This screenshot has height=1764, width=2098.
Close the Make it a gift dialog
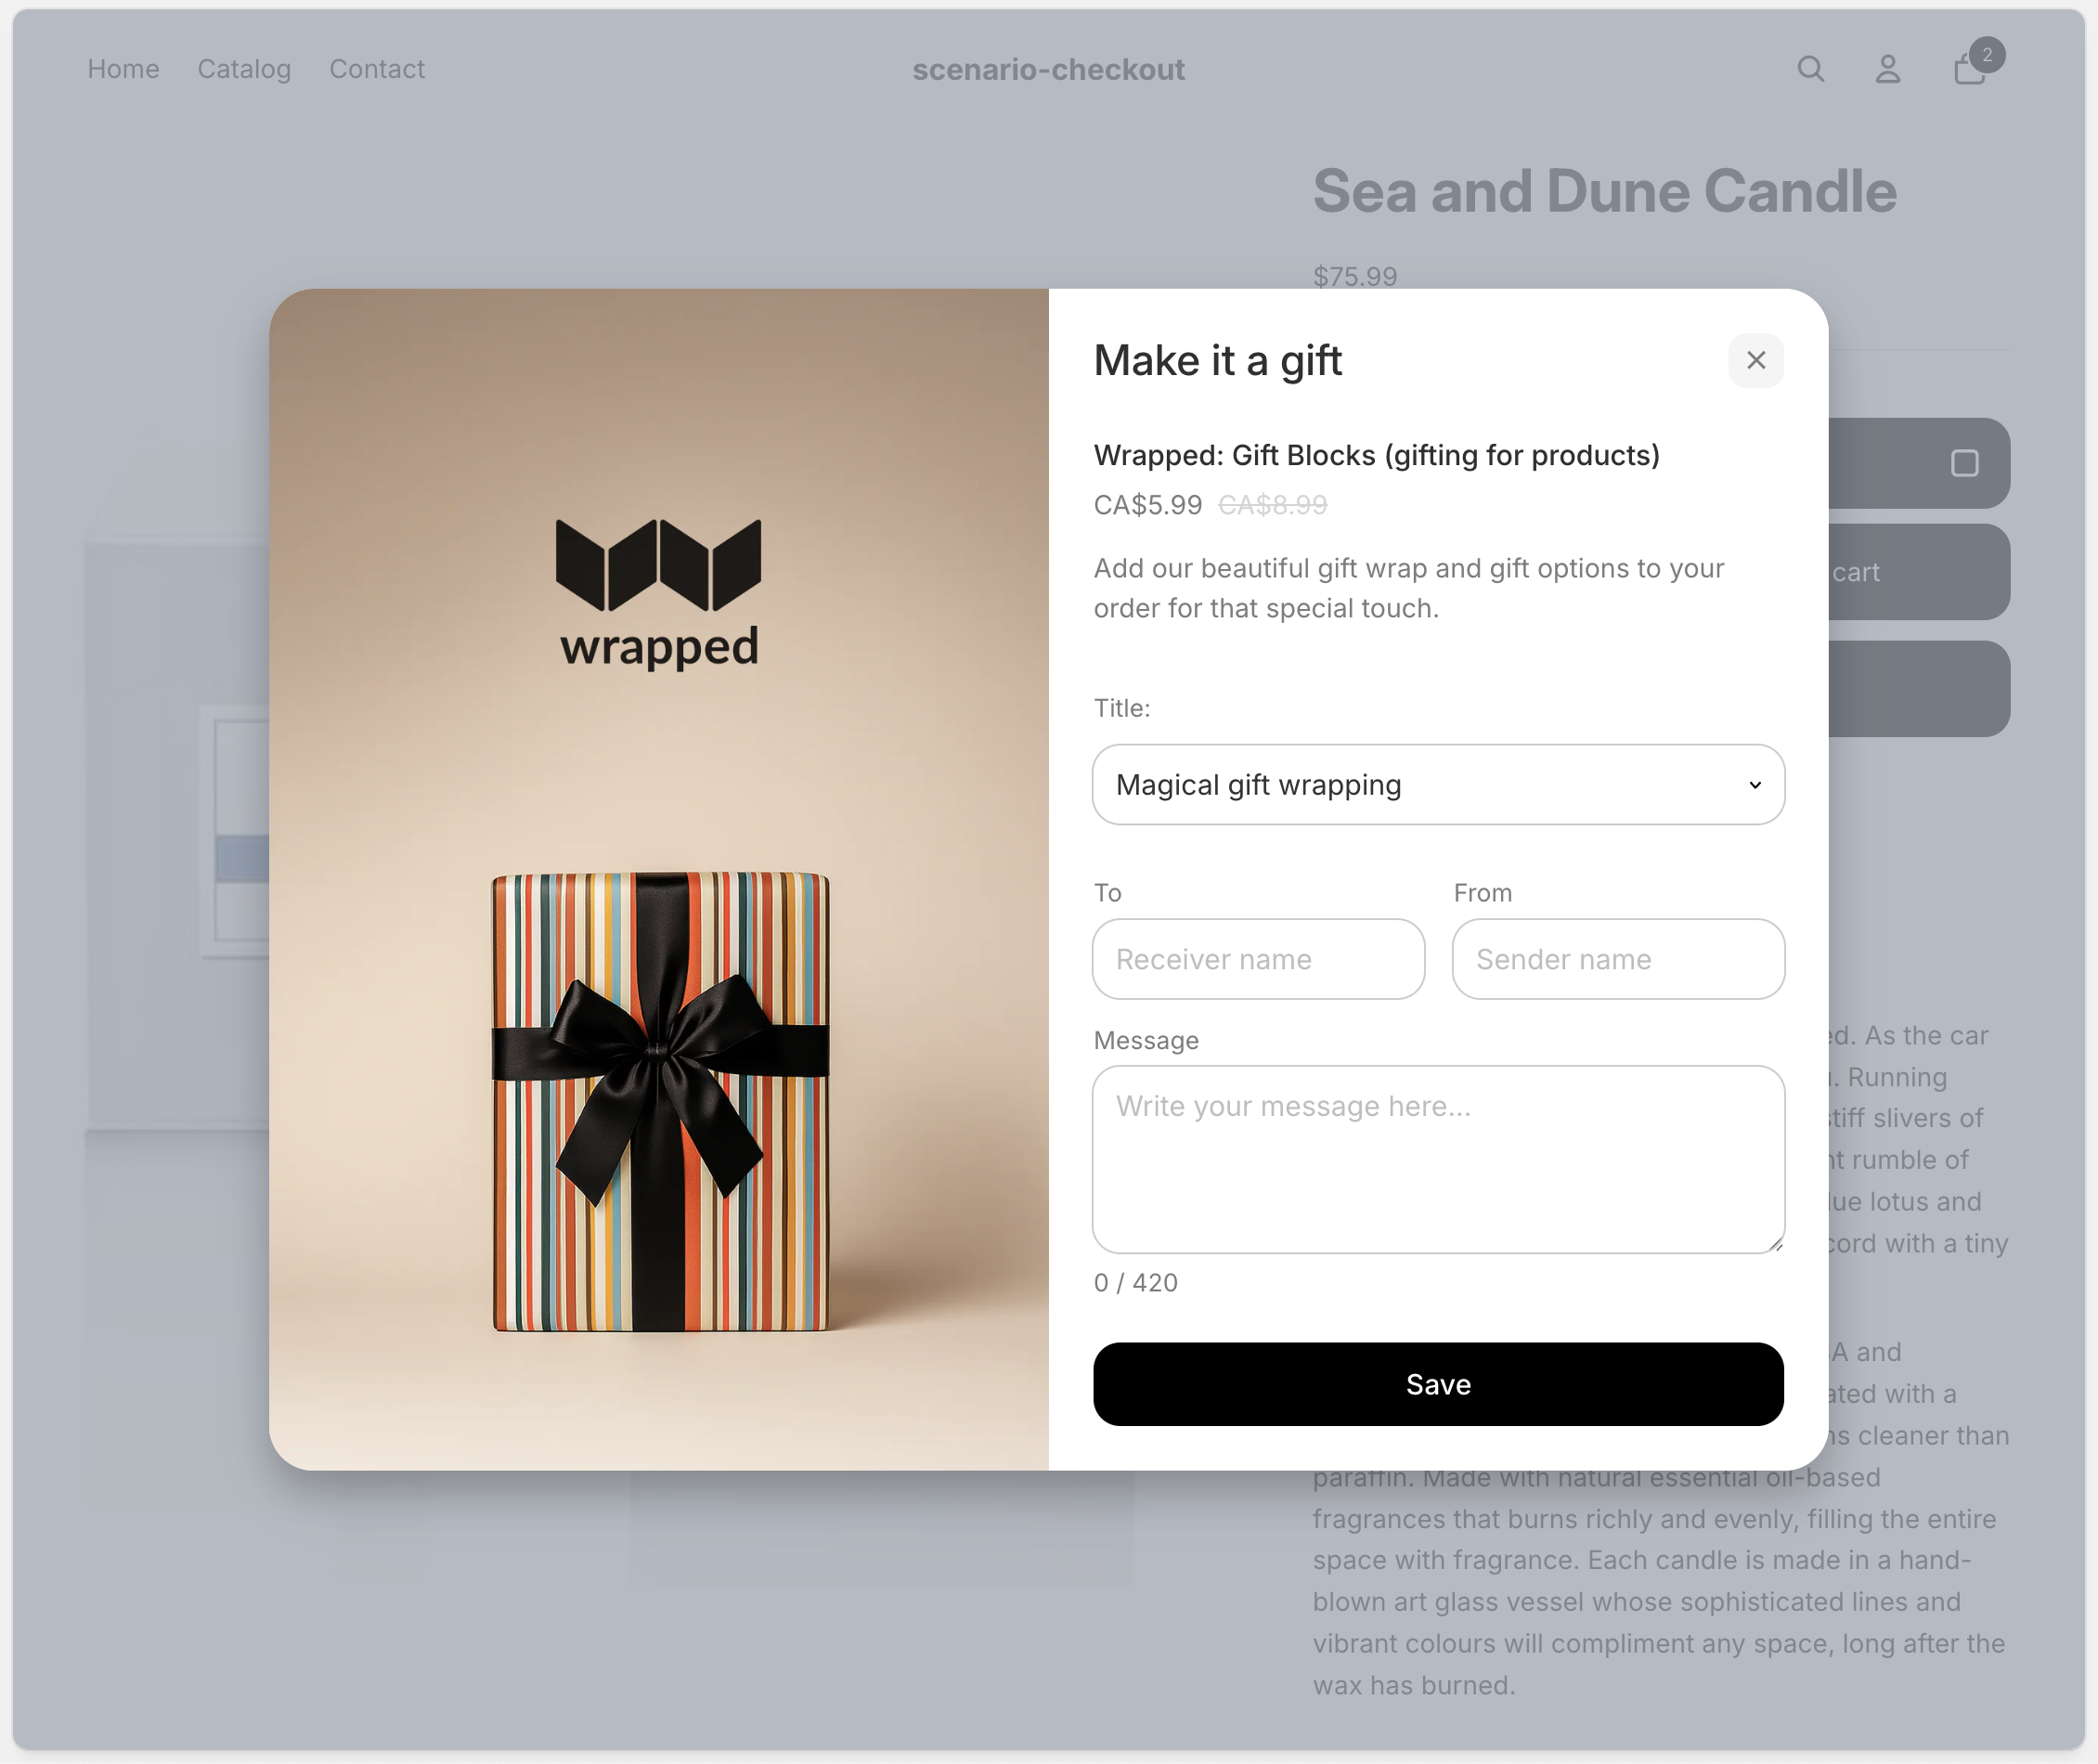(1755, 360)
